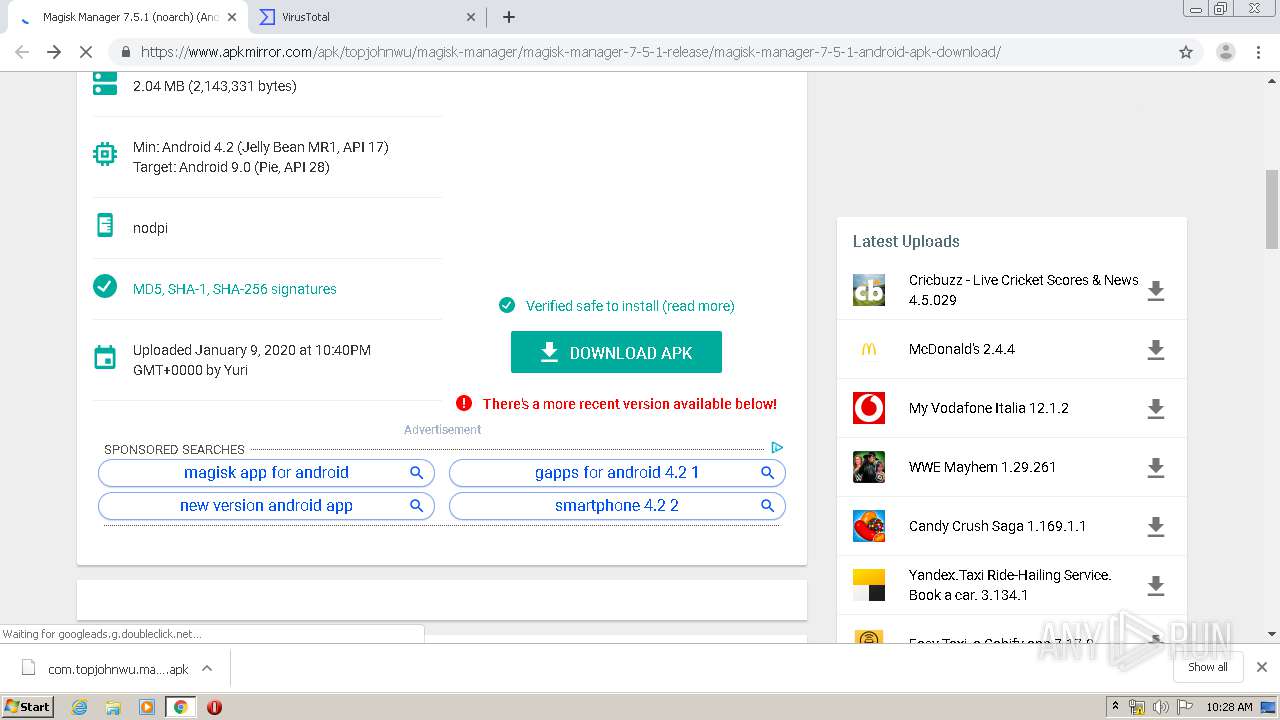Open Yandex.Taxi app icon thumbnail
This screenshot has width=1280, height=720.
click(x=869, y=585)
